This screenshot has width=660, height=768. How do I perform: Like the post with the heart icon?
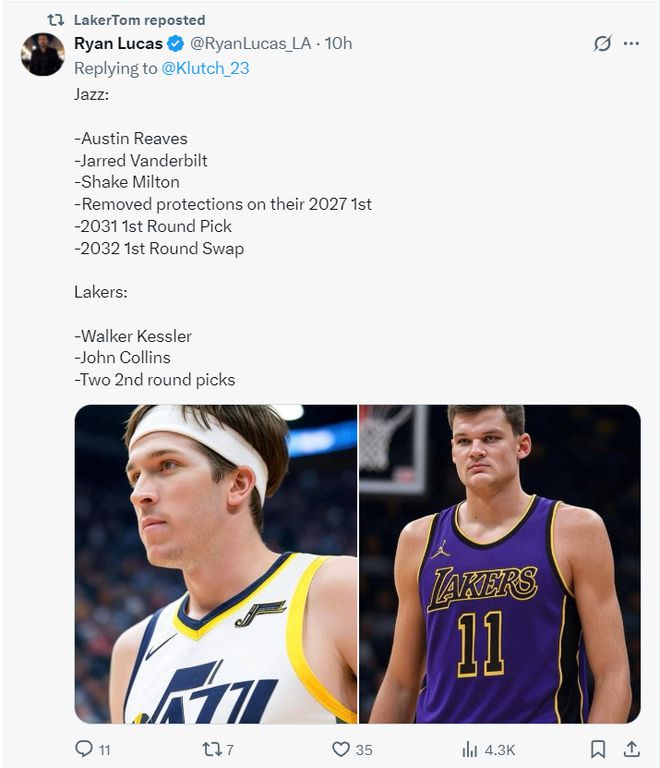coord(340,748)
